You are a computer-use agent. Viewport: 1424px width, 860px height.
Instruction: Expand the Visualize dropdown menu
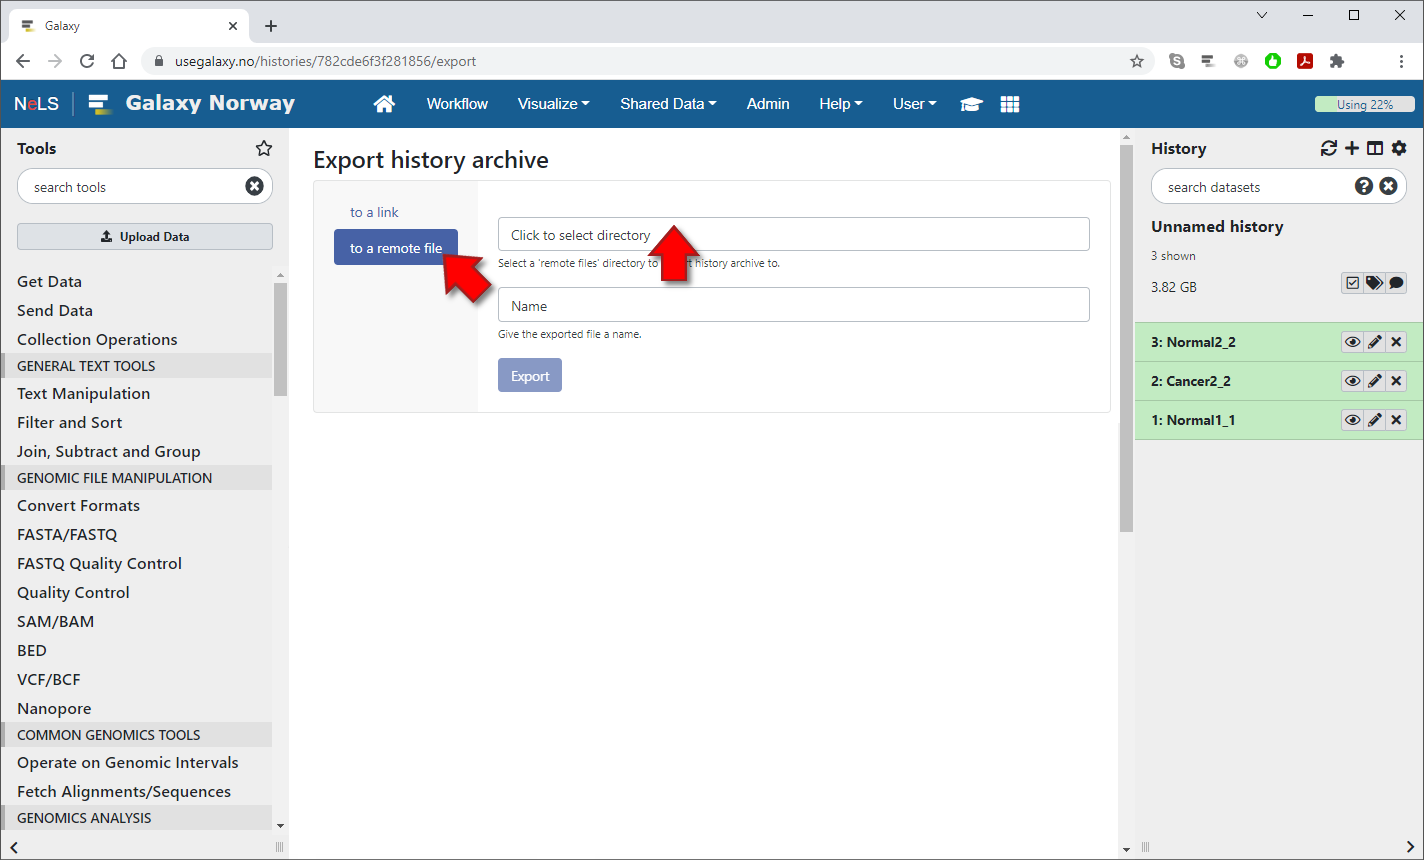[553, 104]
